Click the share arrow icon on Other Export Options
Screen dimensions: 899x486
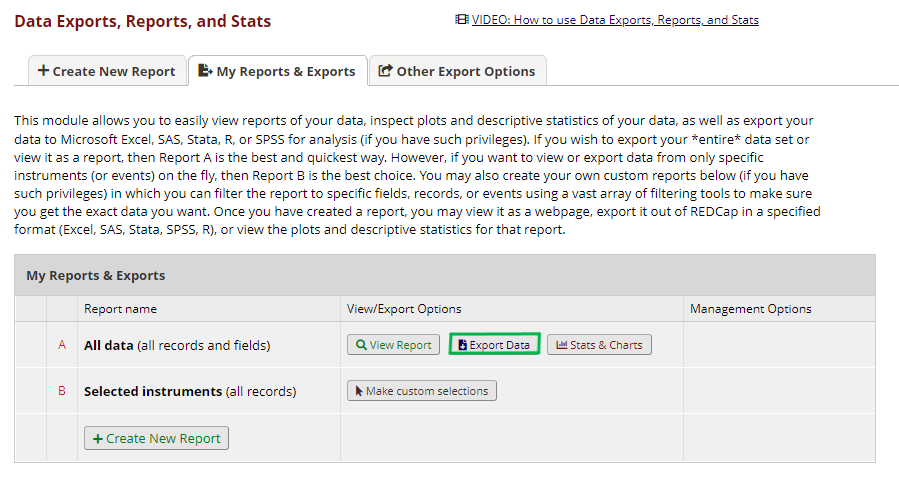(385, 71)
